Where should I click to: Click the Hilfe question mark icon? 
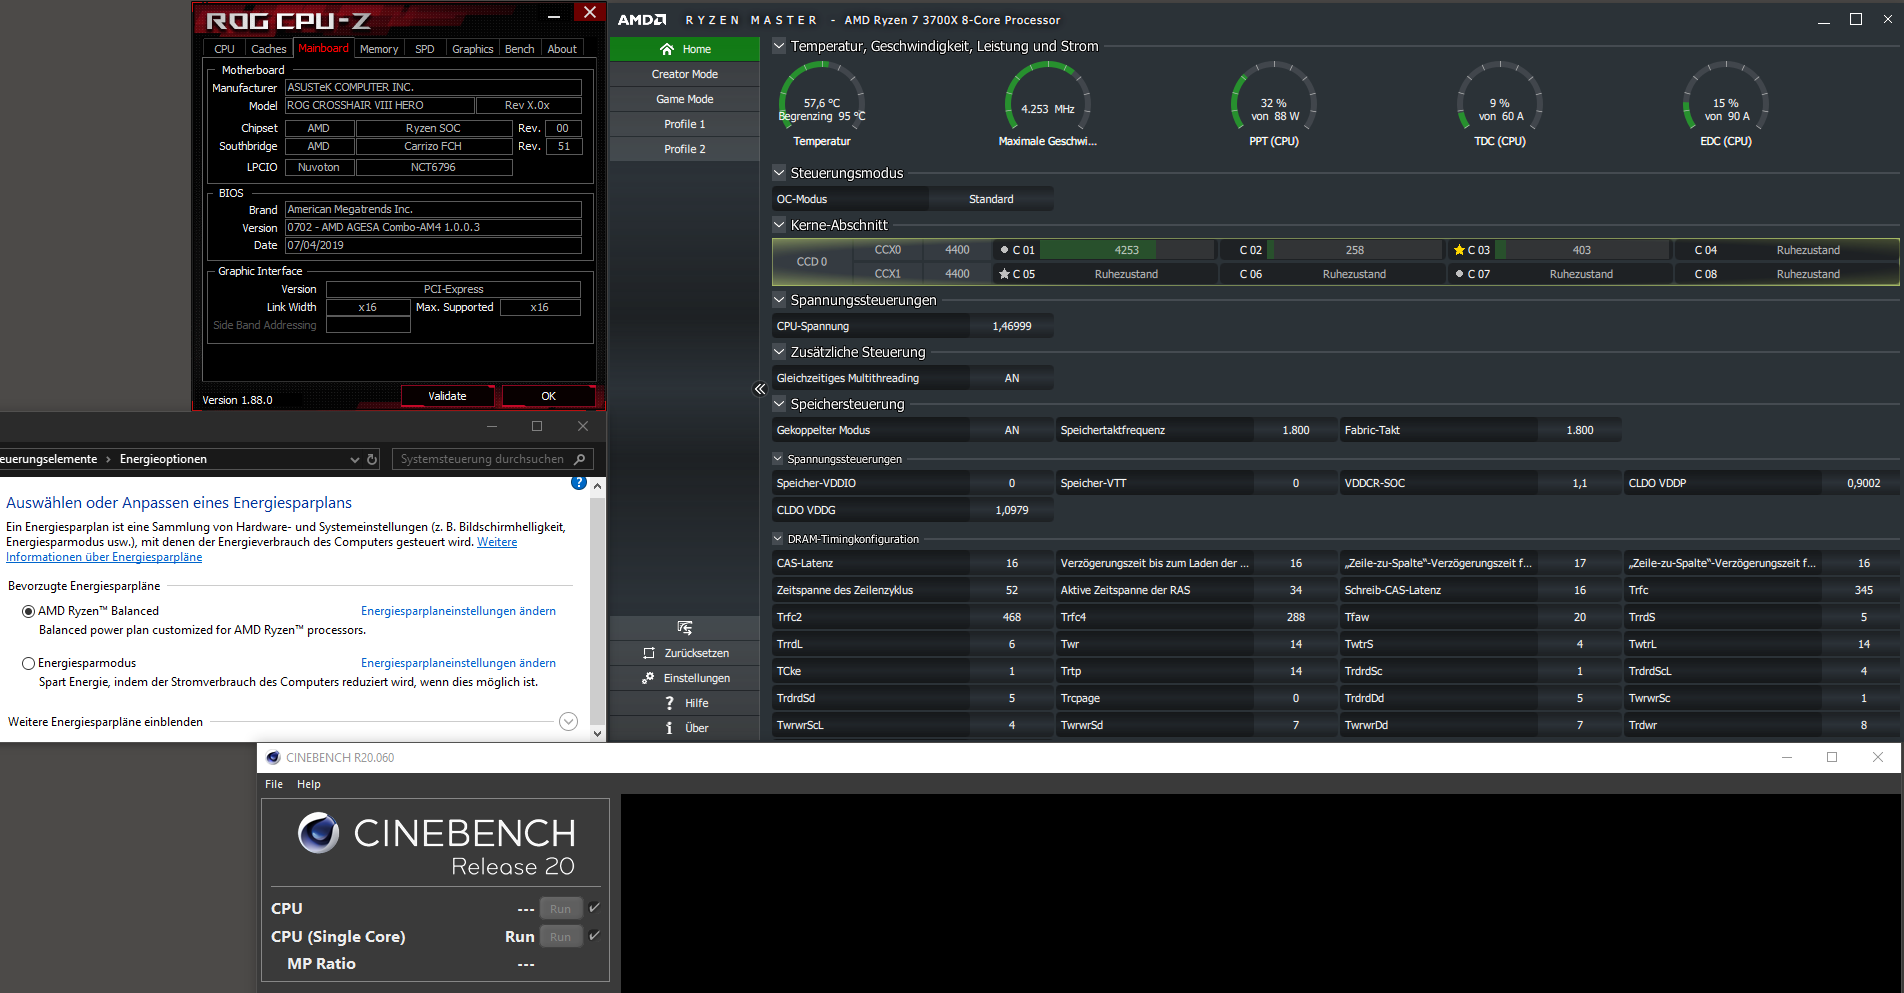click(x=670, y=703)
